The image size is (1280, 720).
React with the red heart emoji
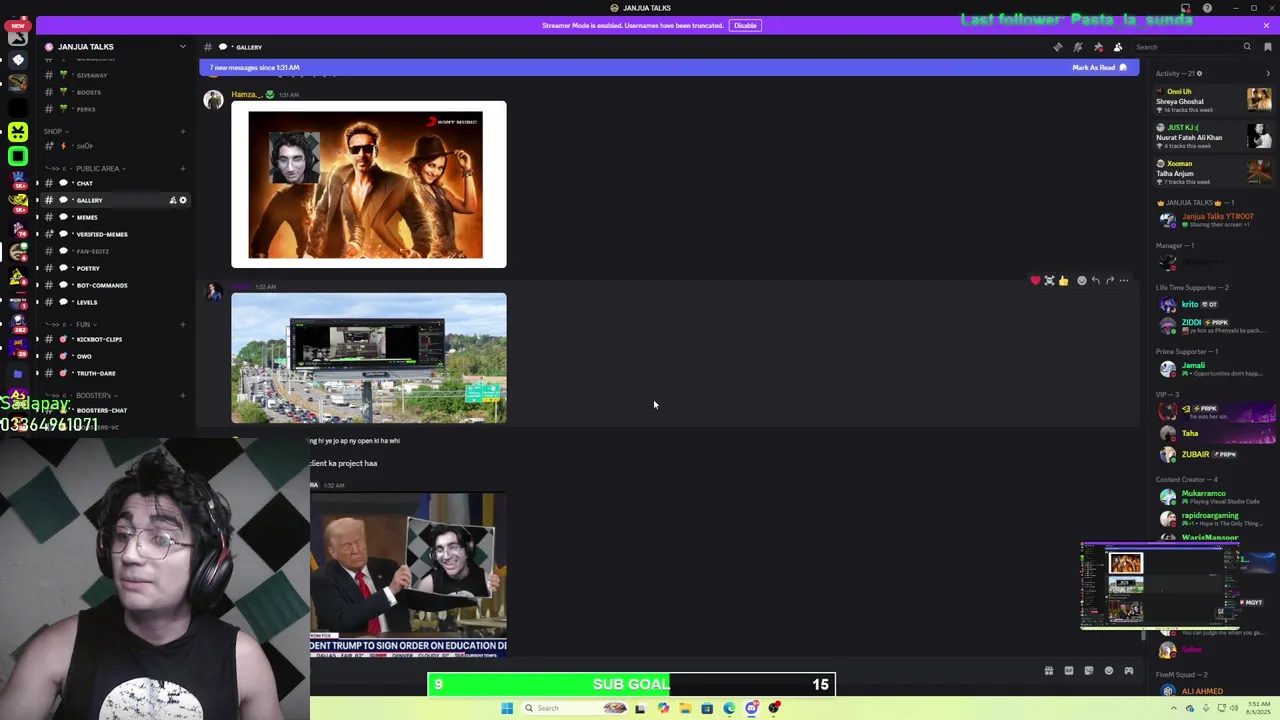coord(1035,281)
